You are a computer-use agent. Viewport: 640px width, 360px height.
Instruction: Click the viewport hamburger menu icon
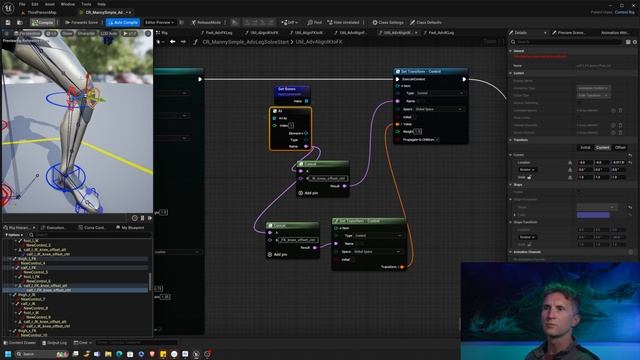[6, 33]
